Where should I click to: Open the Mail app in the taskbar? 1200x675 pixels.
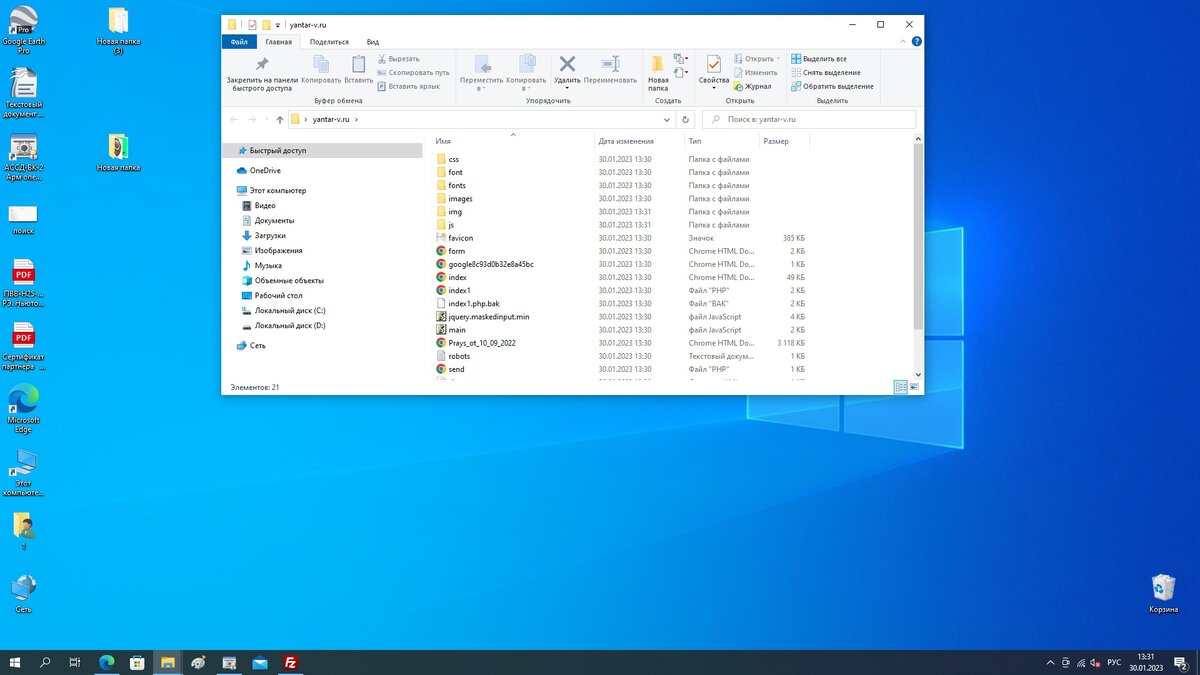click(260, 662)
